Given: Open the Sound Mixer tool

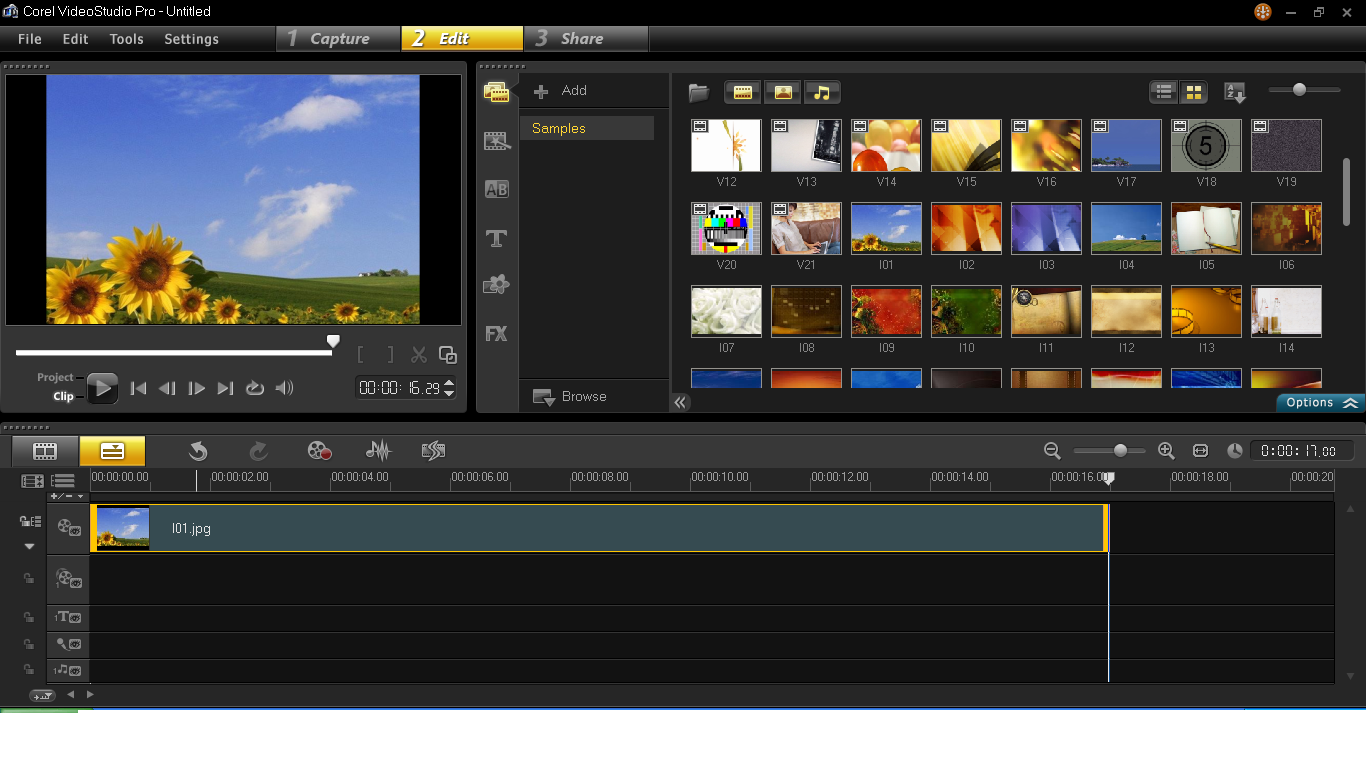Looking at the screenshot, I should (378, 450).
